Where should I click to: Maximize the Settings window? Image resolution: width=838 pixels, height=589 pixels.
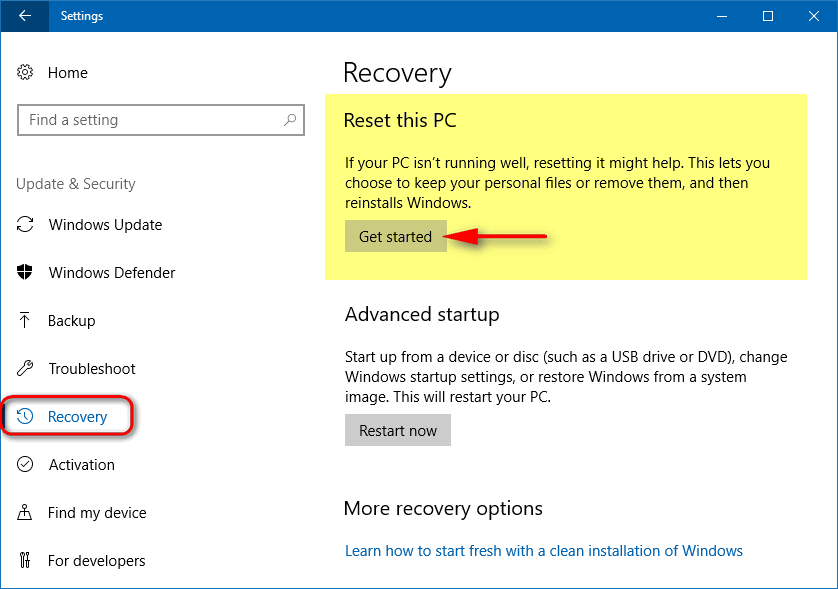click(768, 16)
